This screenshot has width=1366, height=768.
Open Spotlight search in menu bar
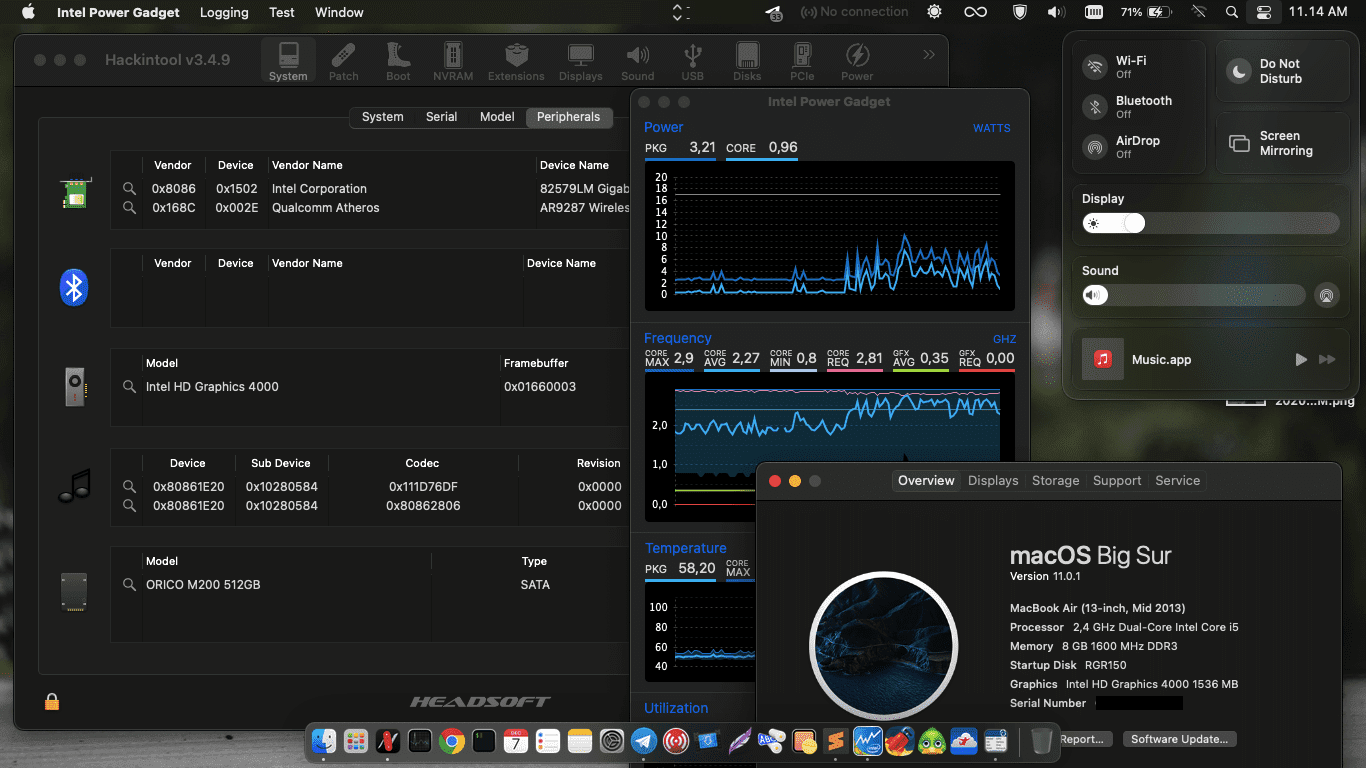click(1231, 12)
